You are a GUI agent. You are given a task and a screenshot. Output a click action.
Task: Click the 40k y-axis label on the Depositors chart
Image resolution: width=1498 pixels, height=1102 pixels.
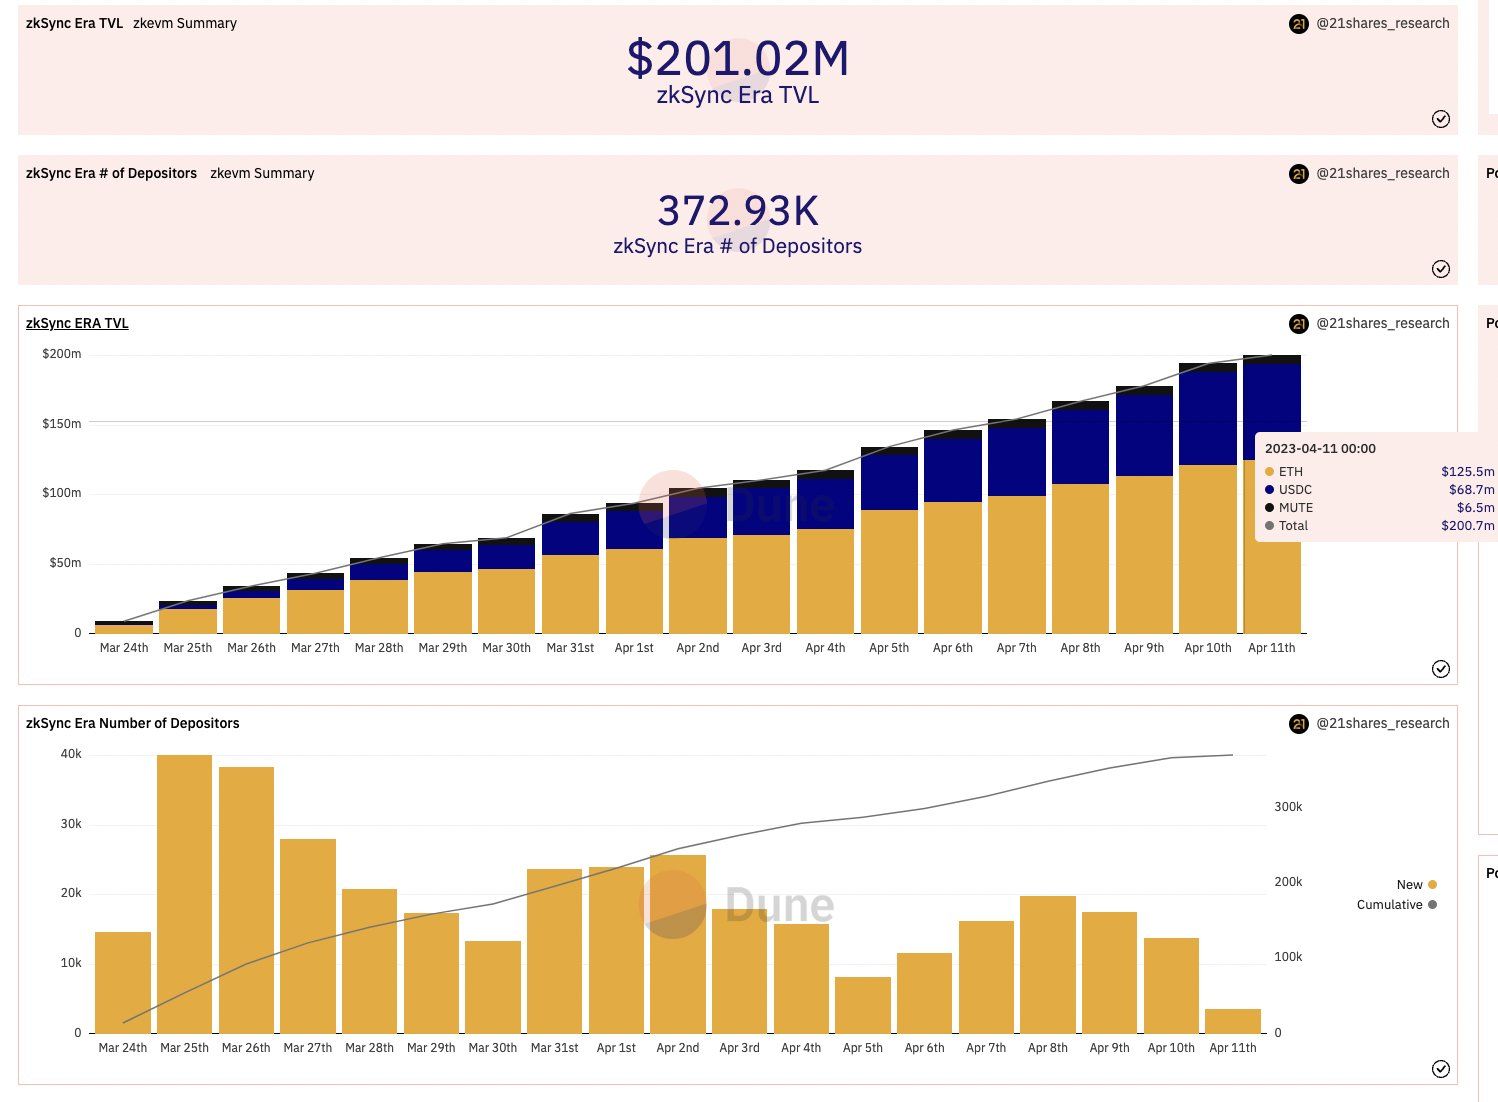[x=71, y=754]
